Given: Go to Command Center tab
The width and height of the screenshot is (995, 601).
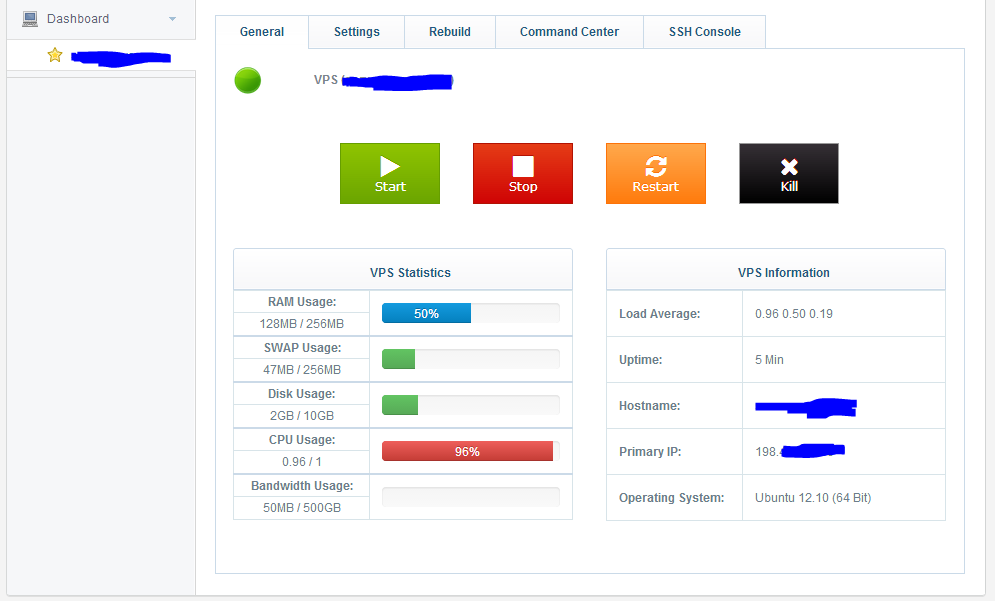Looking at the screenshot, I should point(569,32).
